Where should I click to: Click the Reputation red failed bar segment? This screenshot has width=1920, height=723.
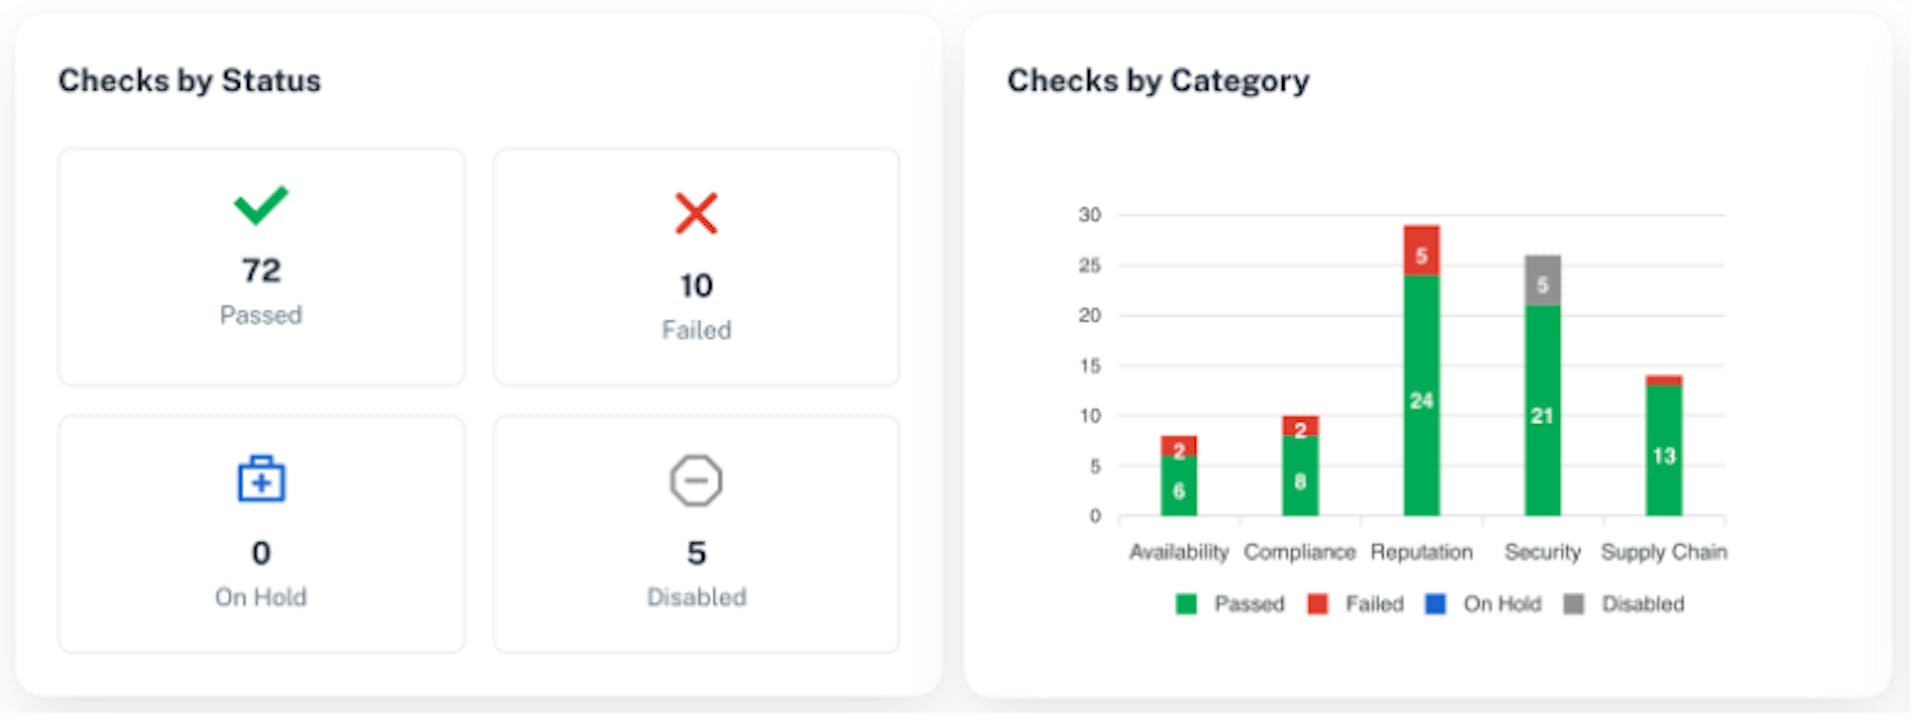1421,251
